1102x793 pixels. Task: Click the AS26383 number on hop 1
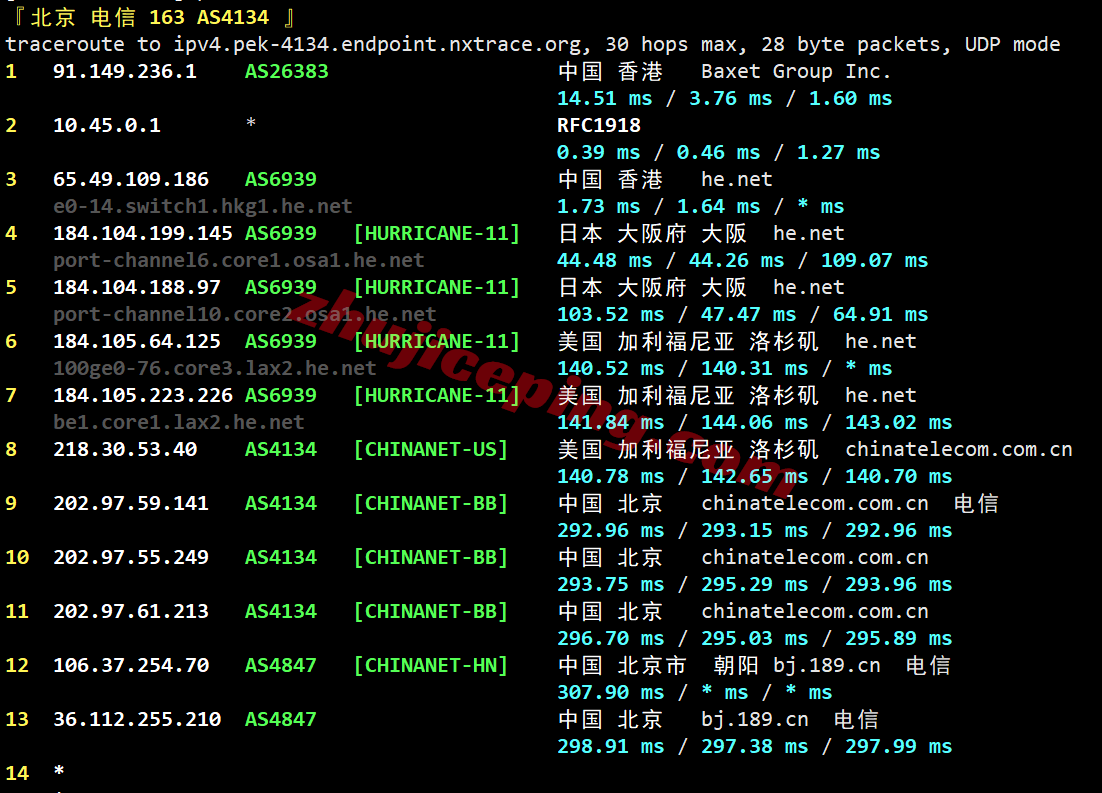286,71
